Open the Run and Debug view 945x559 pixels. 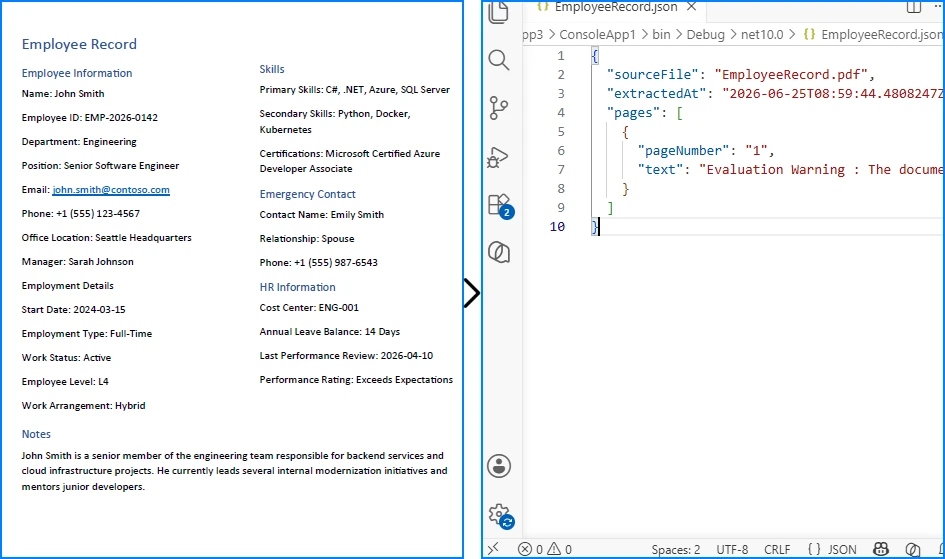498,157
